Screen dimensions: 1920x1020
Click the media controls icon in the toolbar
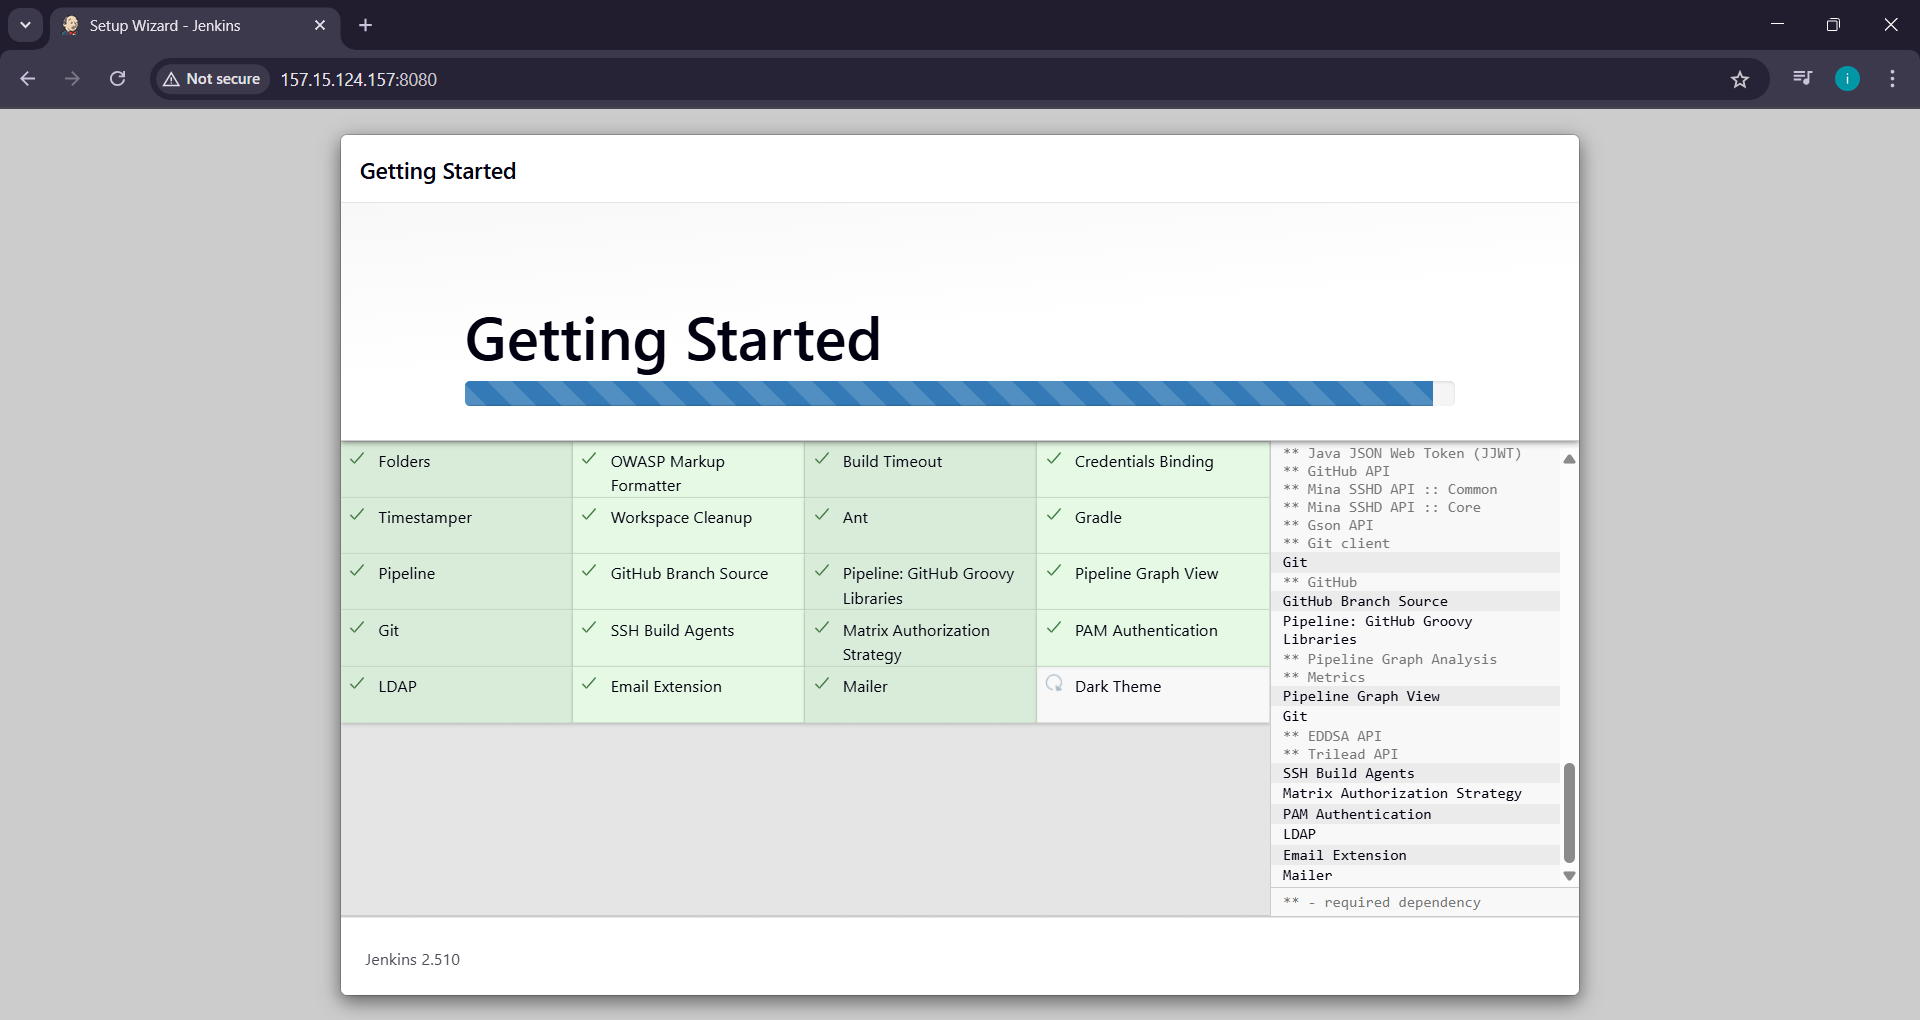[1801, 79]
